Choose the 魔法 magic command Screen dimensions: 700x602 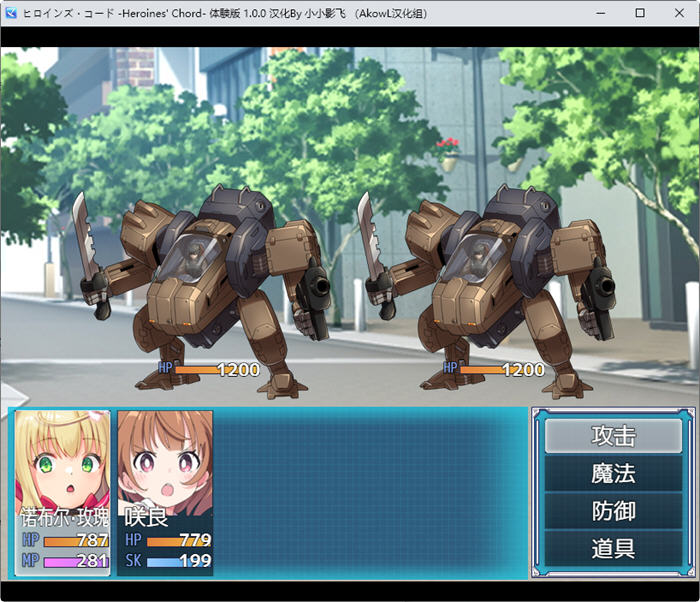(x=613, y=473)
